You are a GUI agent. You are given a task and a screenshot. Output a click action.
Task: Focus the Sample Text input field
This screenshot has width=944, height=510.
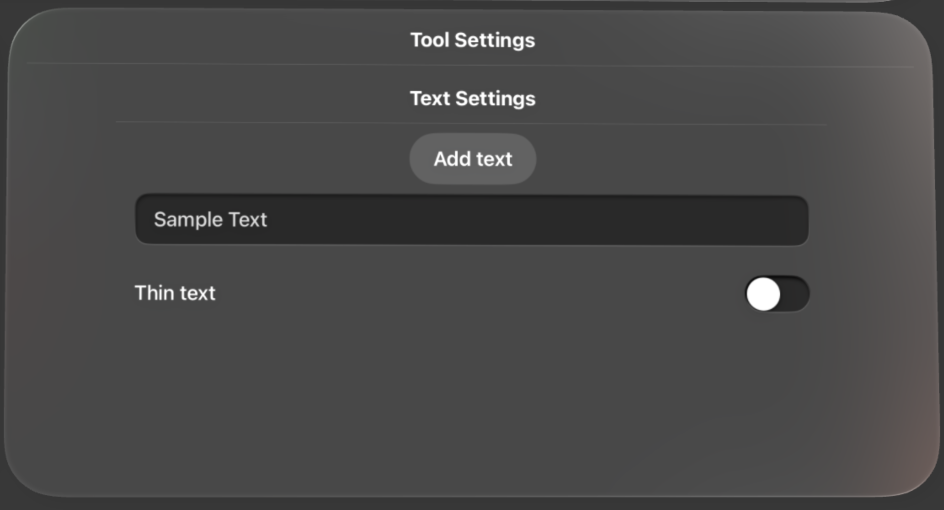click(x=471, y=220)
